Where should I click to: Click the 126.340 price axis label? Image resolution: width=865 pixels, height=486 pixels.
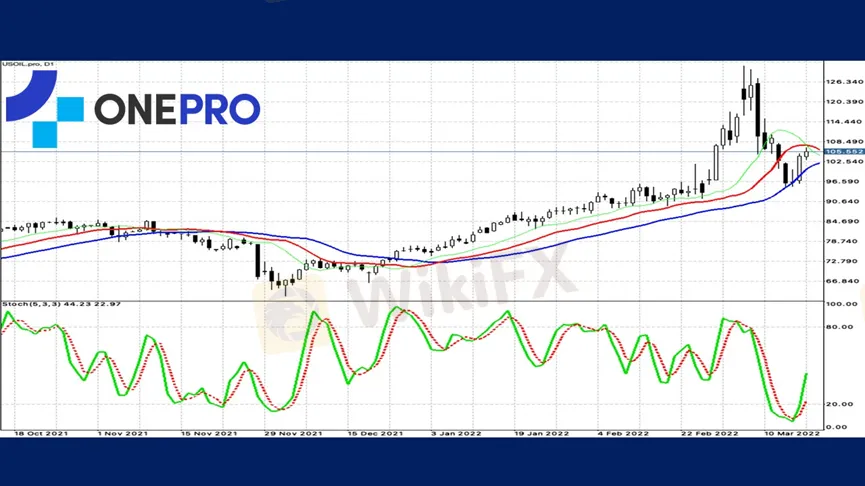point(844,82)
